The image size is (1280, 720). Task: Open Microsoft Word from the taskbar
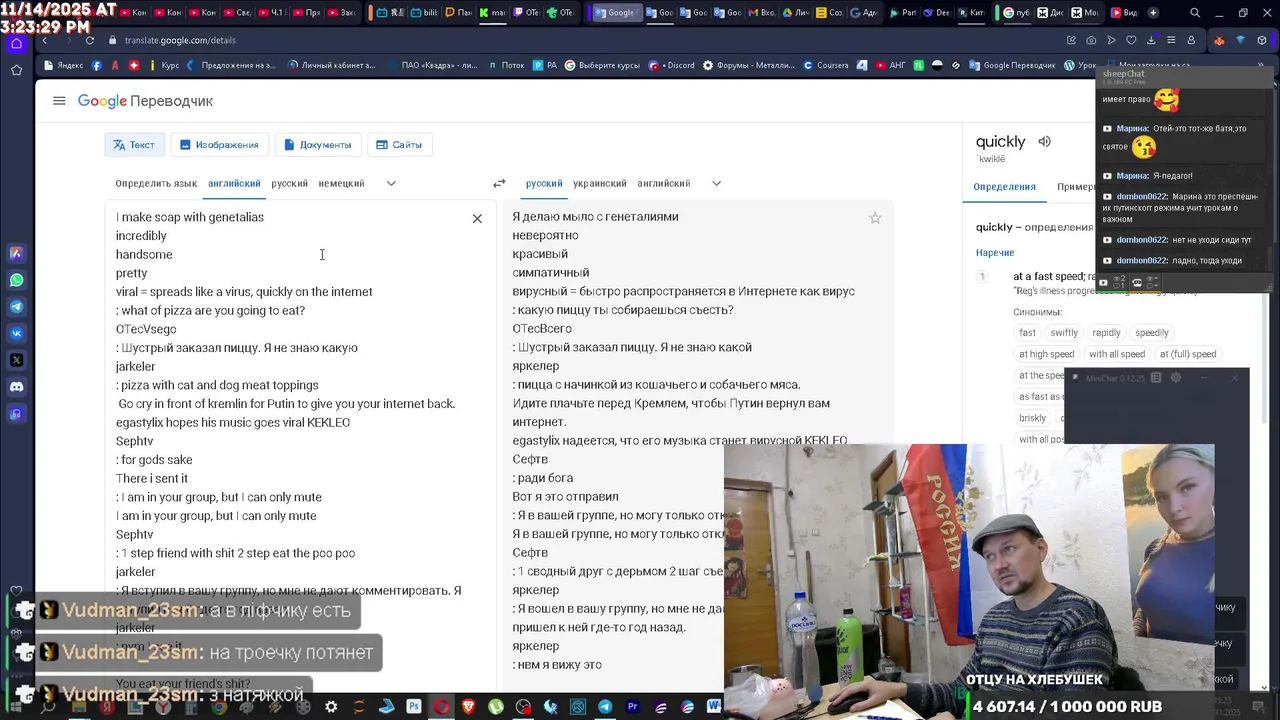(713, 707)
